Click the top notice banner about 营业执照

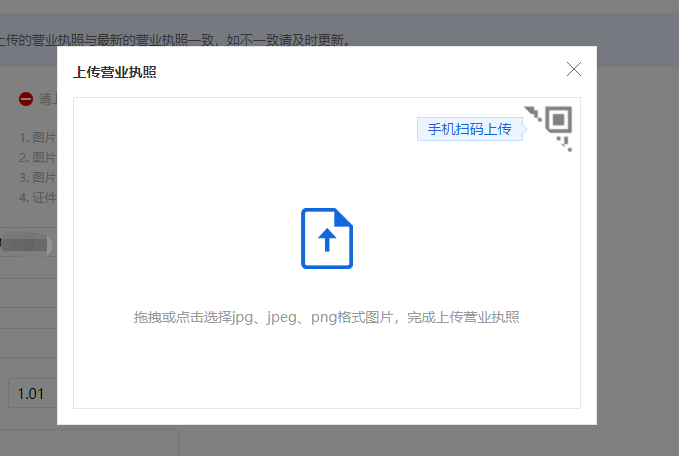click(200, 41)
